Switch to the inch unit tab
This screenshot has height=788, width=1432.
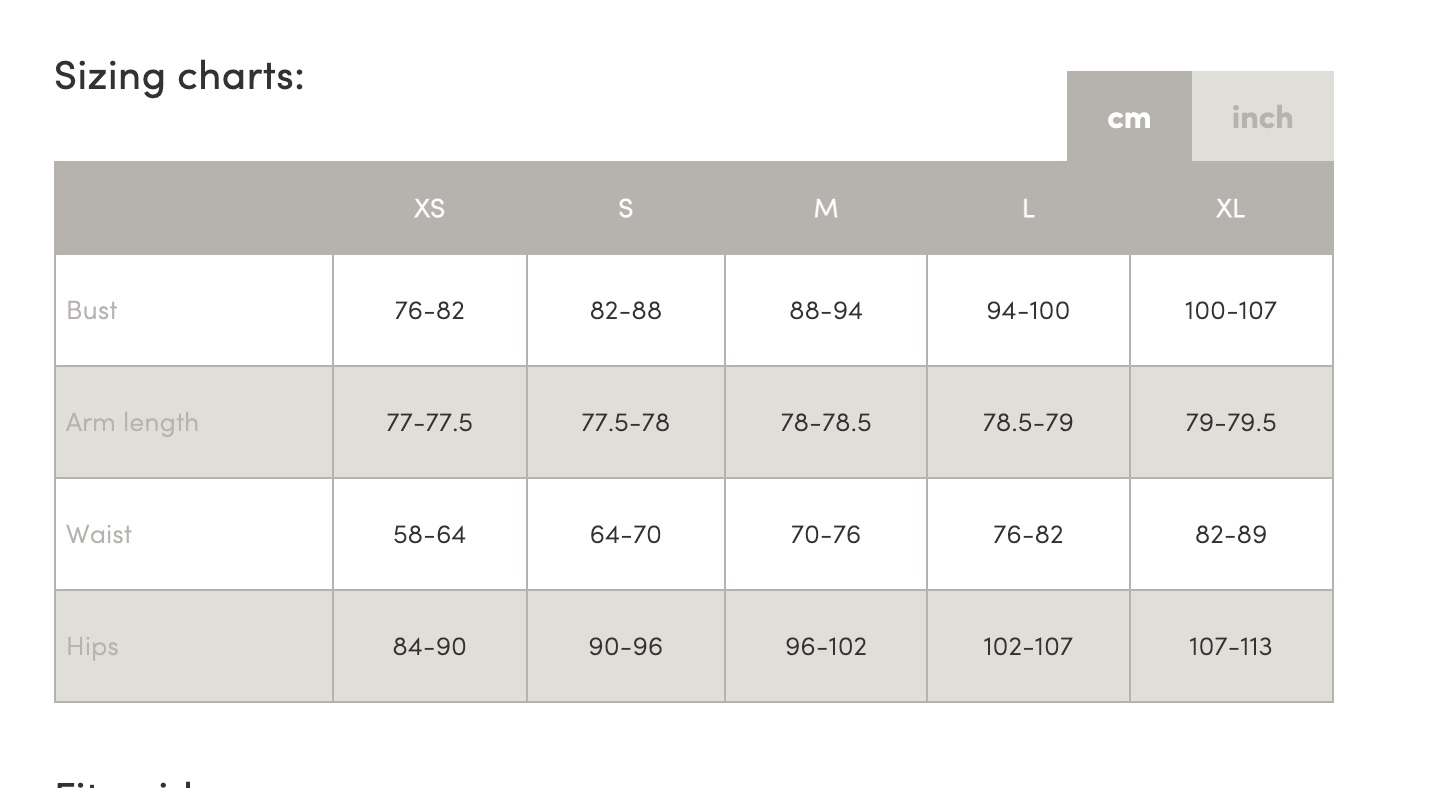(x=1262, y=117)
